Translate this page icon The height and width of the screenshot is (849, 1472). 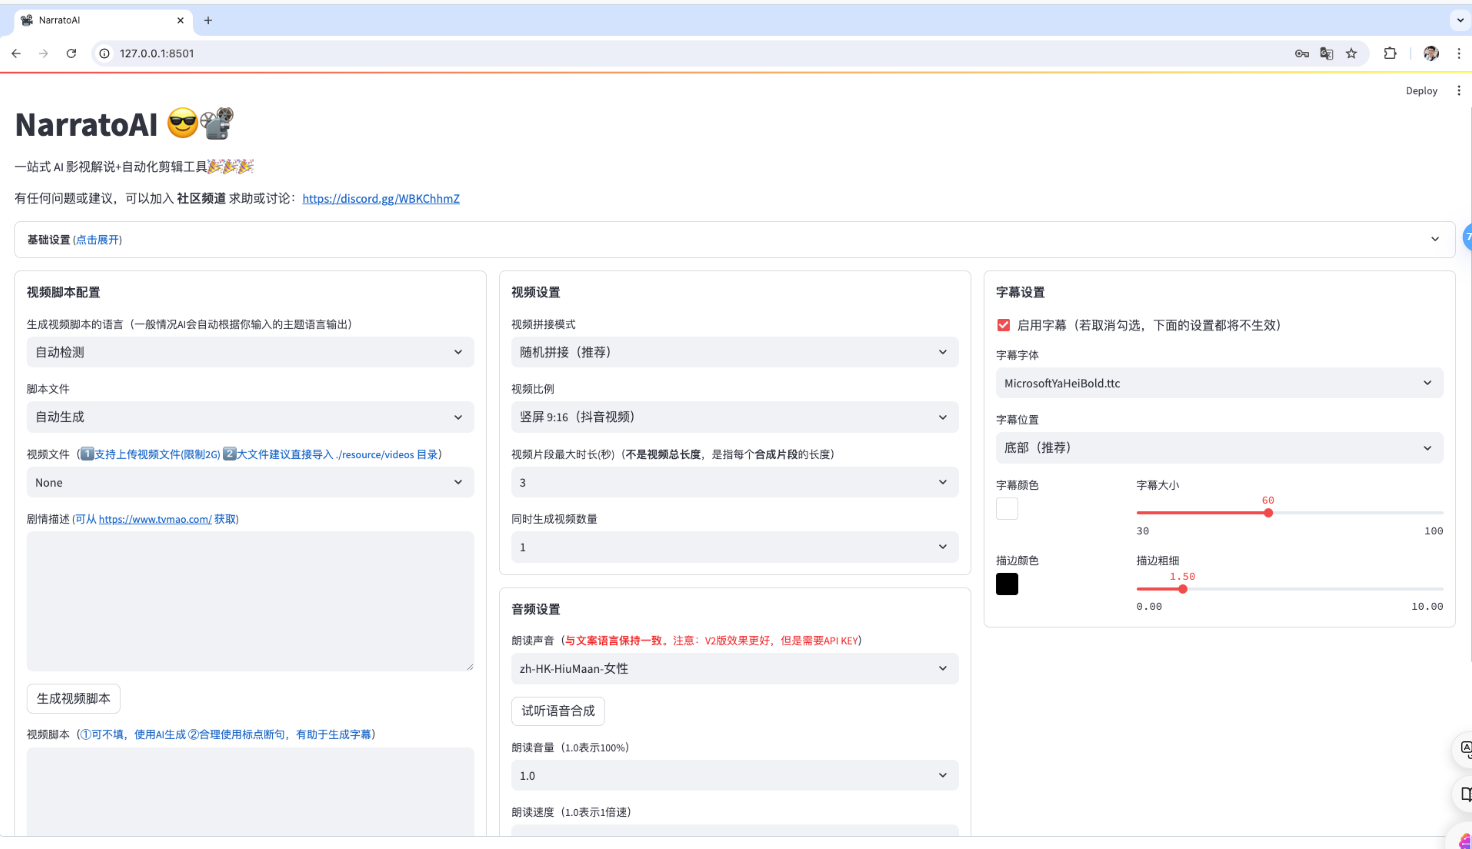[x=1327, y=54]
